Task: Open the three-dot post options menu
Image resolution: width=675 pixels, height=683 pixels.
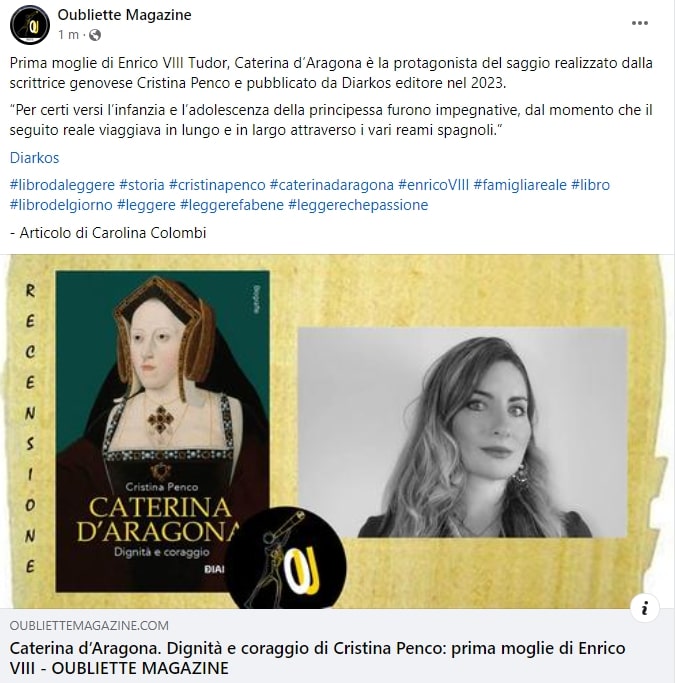Action: 639,23
